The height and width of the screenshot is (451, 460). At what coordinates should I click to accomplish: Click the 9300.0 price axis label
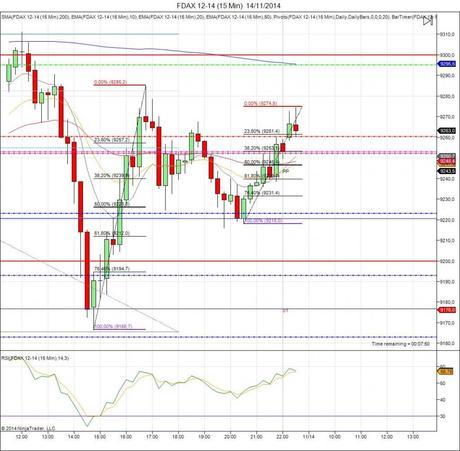coord(448,55)
